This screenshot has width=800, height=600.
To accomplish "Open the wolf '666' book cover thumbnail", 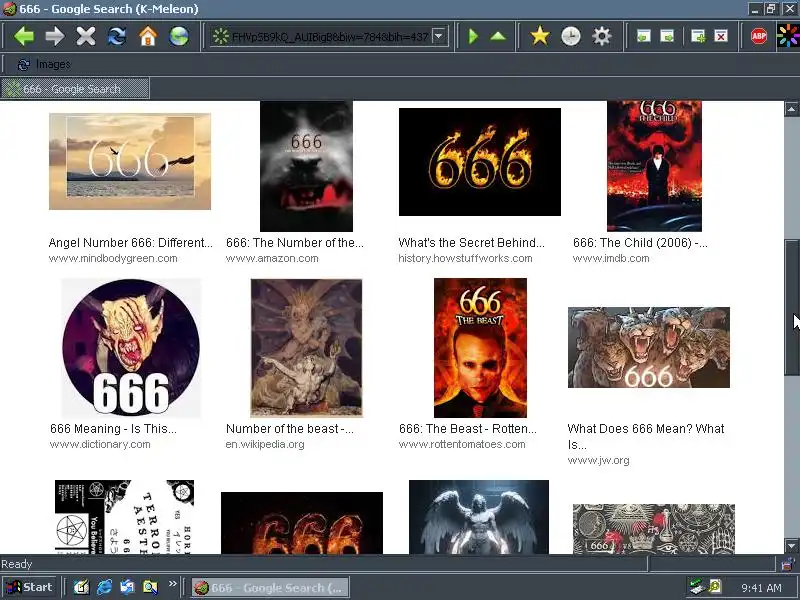I will coord(306,166).
